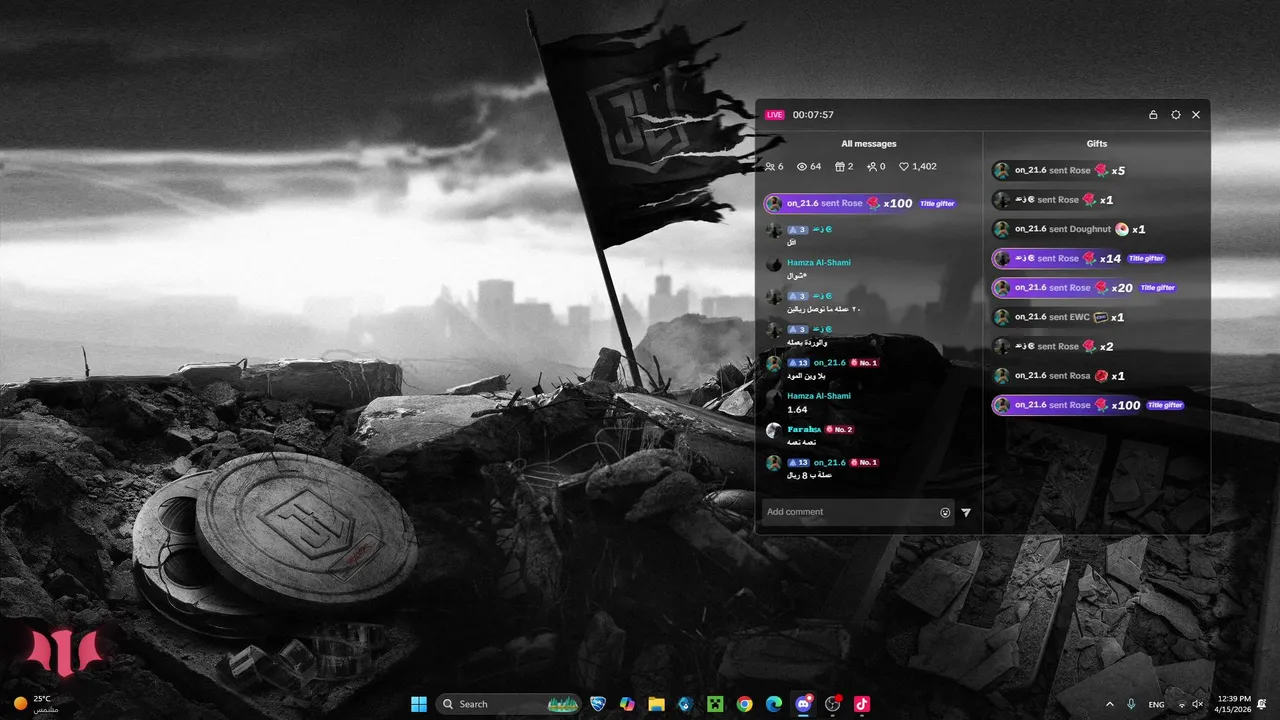Viewport: 1280px width, 720px height.
Task: Open Copilot from the taskbar
Action: 627,704
